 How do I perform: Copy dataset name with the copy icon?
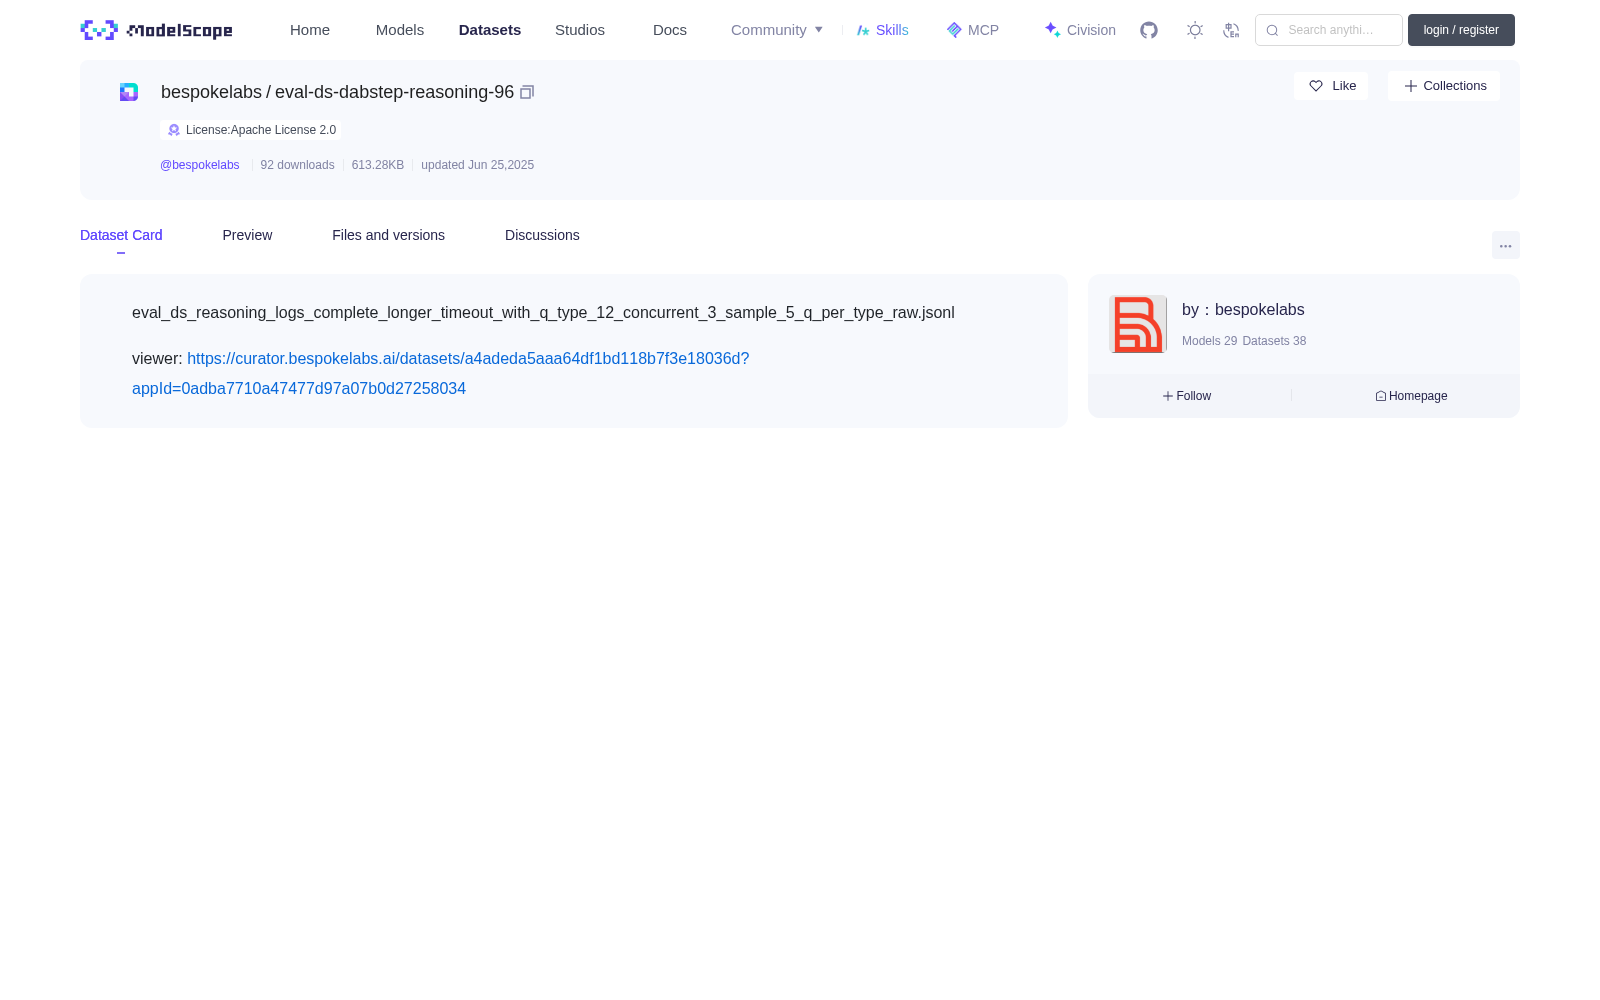point(527,92)
